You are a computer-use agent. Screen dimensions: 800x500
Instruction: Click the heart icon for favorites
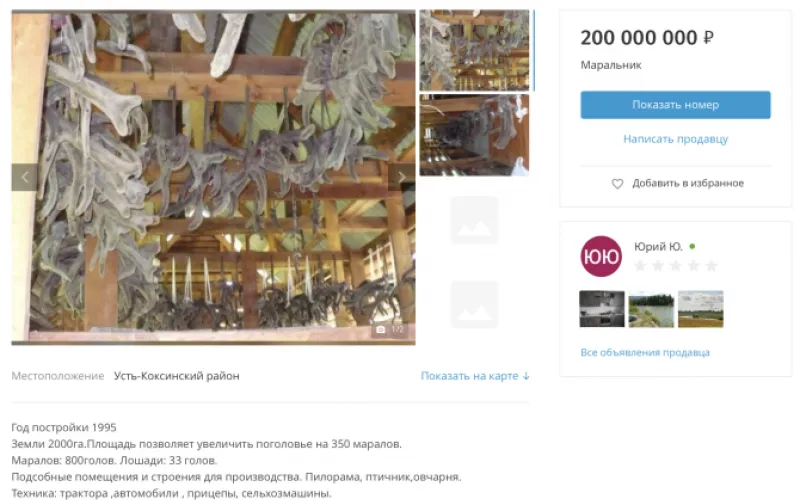coord(617,184)
